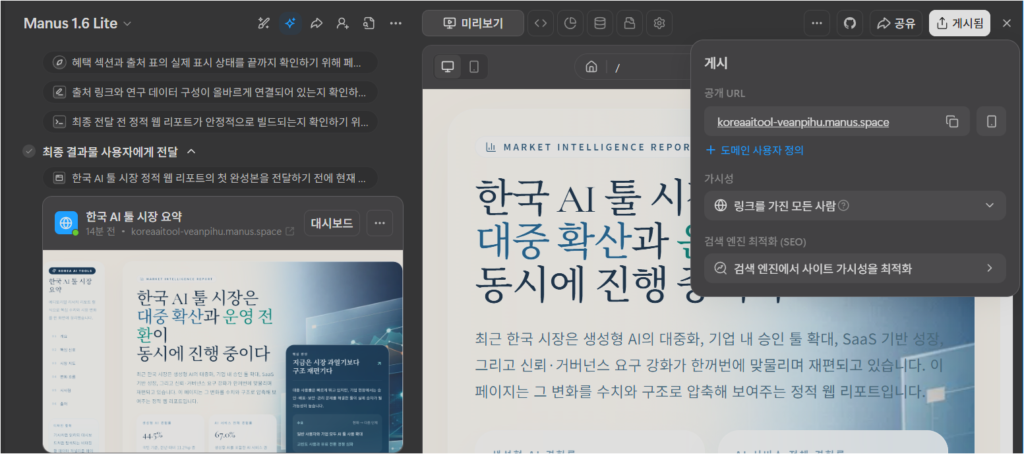Click the 대시보드 button on site card
The width and height of the screenshot is (1024, 454).
[x=332, y=223]
